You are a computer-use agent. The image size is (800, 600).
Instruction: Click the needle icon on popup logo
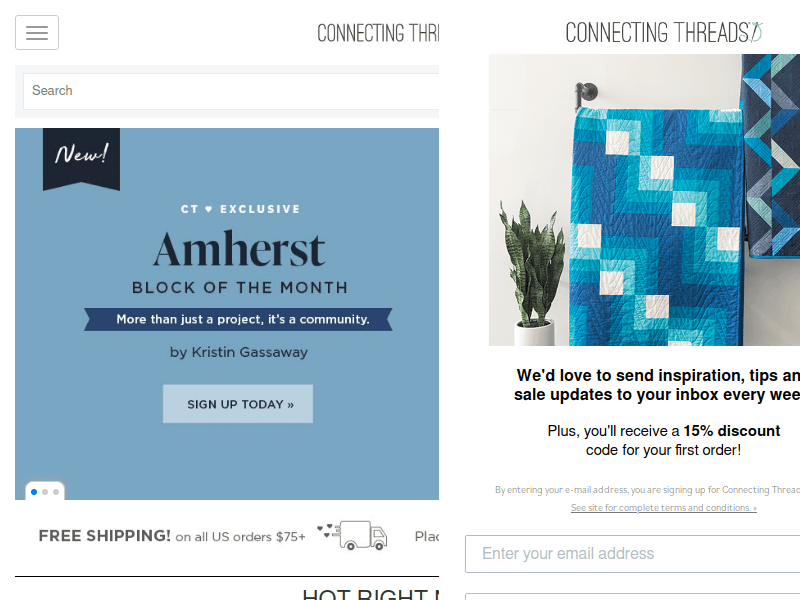pyautogui.click(x=755, y=31)
